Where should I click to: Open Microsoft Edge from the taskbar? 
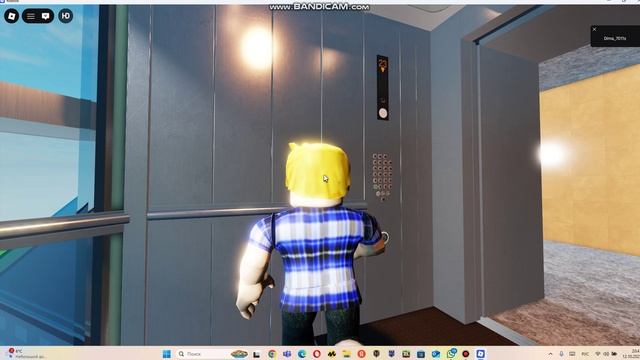[302, 354]
